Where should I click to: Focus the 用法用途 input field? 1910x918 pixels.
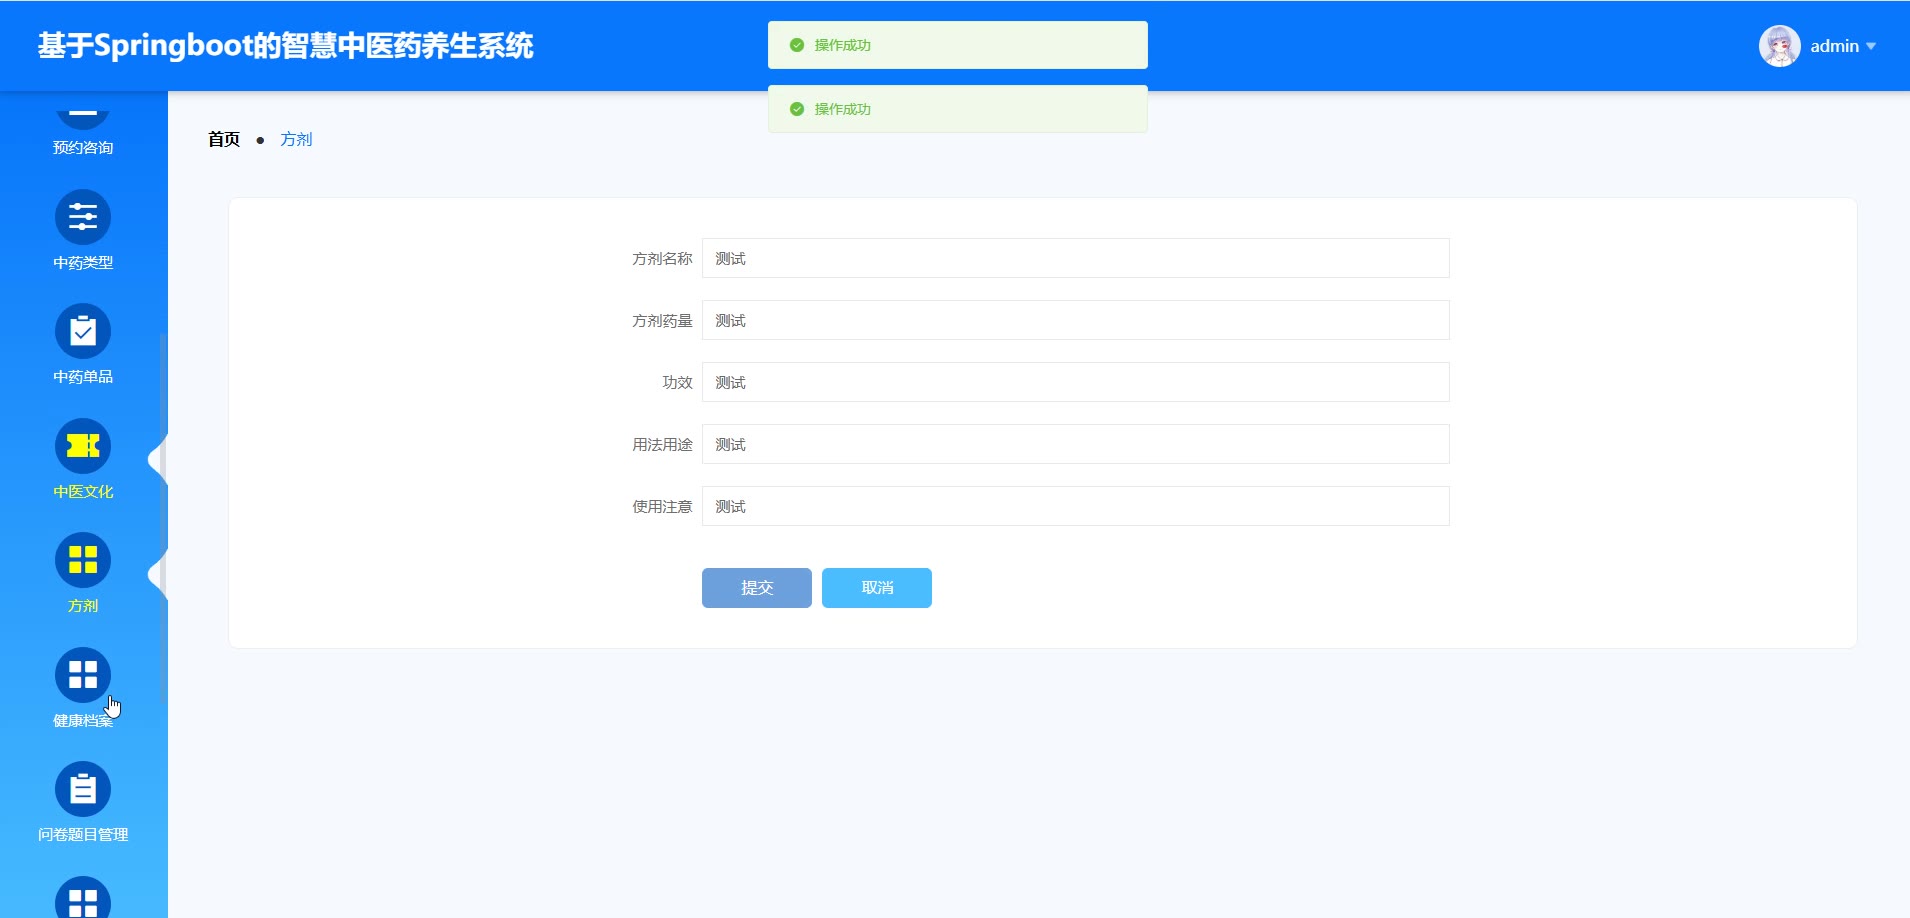pos(1076,444)
